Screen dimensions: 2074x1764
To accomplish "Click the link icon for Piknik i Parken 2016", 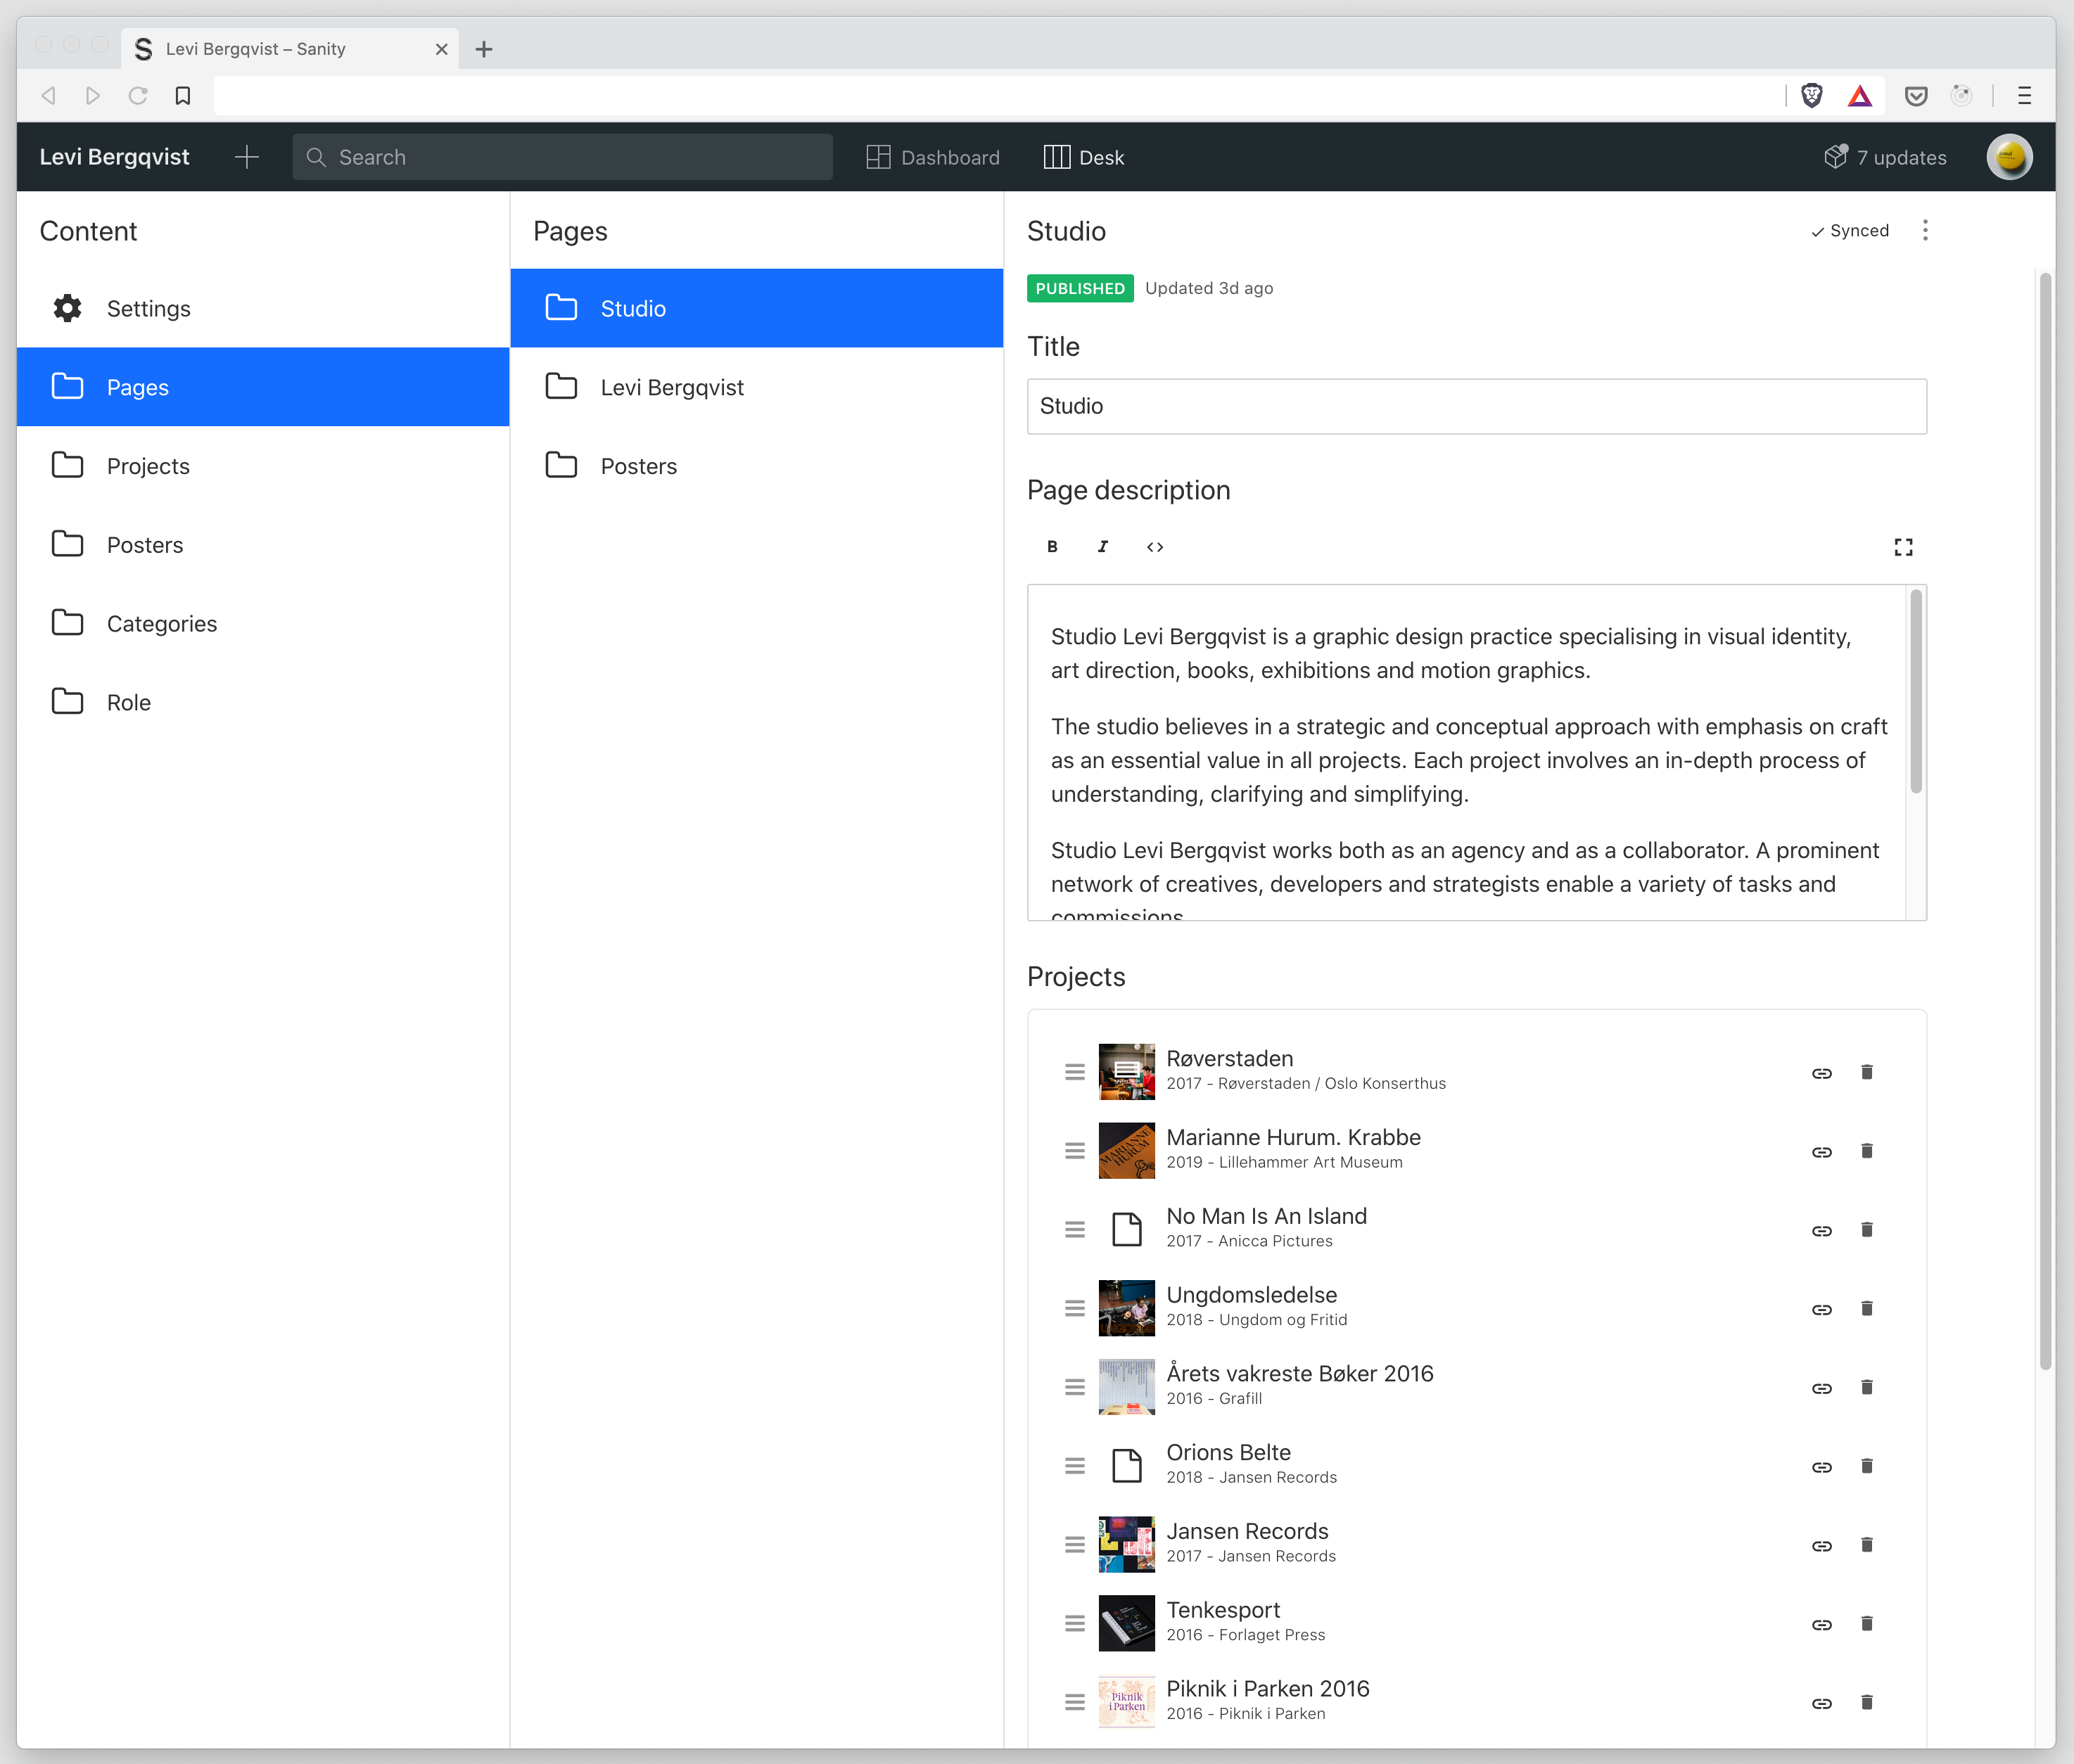I will coord(1821,1703).
